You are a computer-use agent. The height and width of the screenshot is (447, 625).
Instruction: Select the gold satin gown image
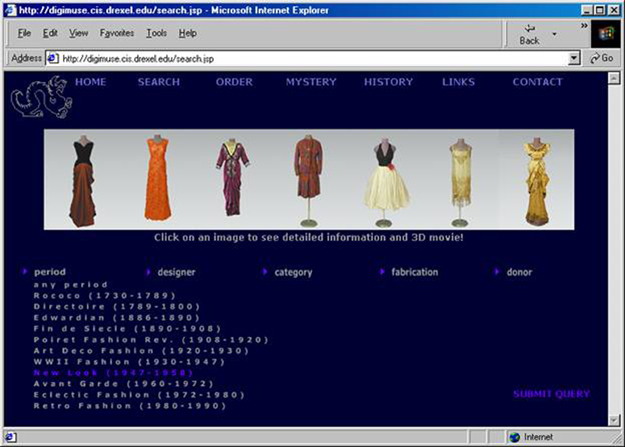point(537,182)
